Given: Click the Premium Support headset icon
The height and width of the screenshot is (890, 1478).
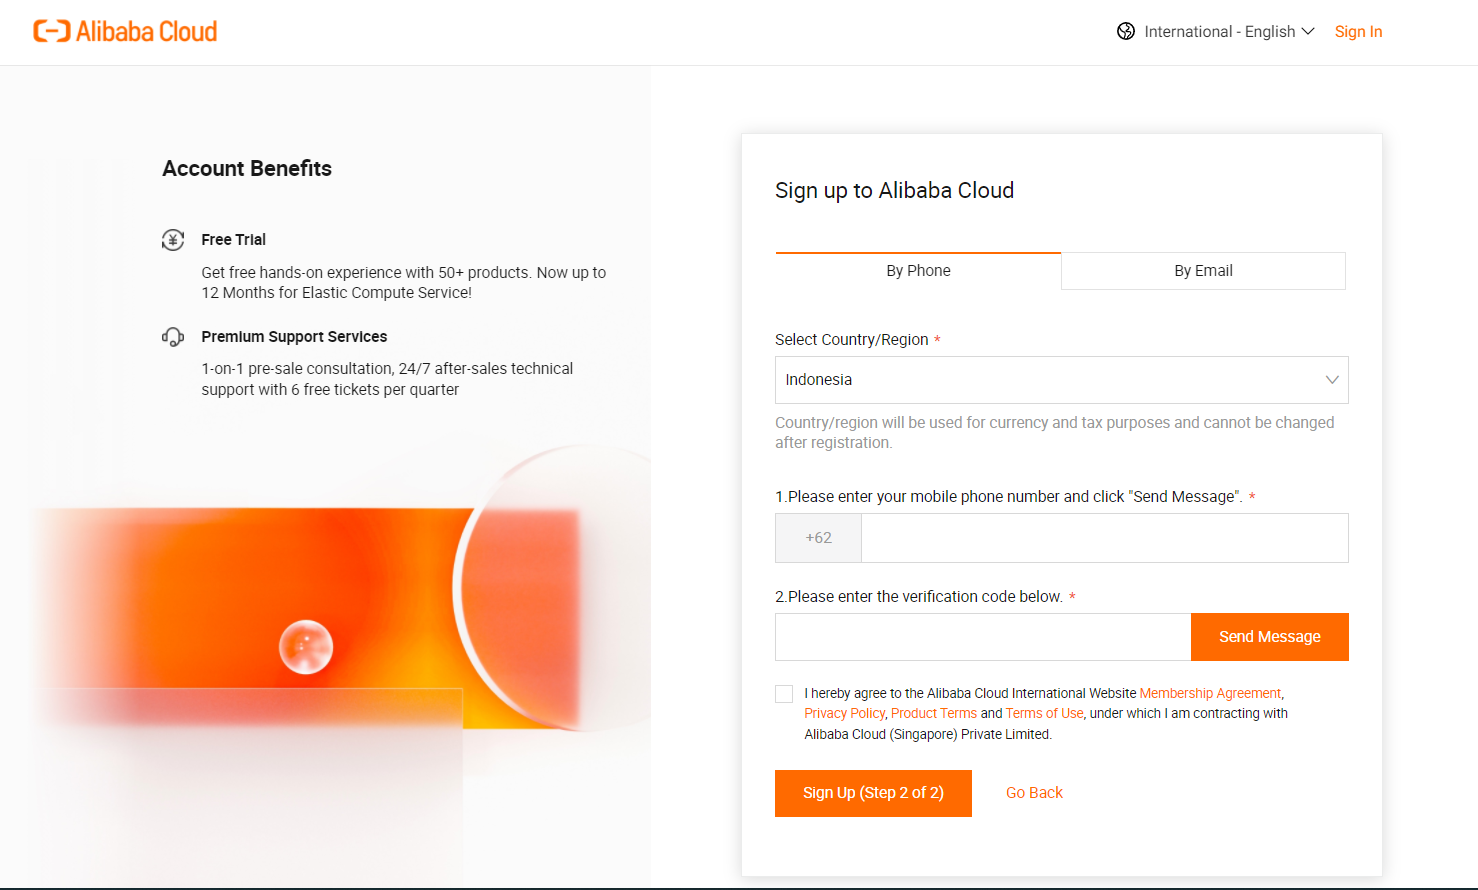Looking at the screenshot, I should pyautogui.click(x=173, y=337).
